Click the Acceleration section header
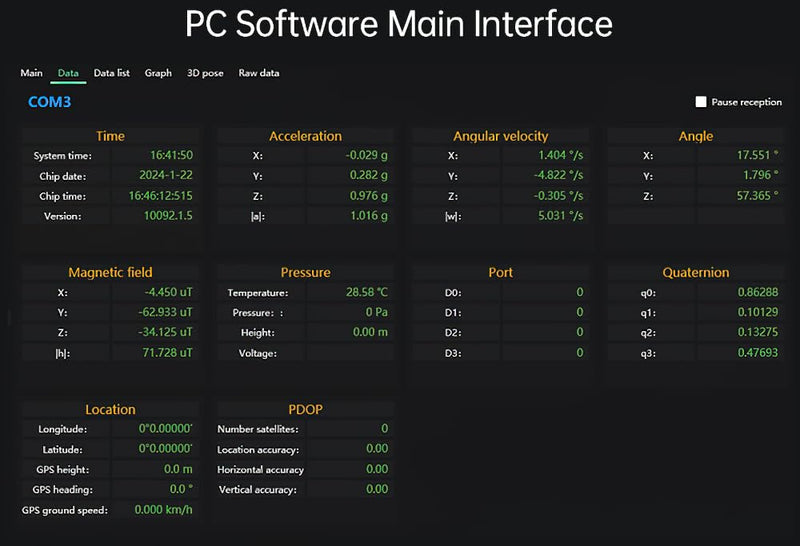800x546 pixels. pyautogui.click(x=306, y=136)
